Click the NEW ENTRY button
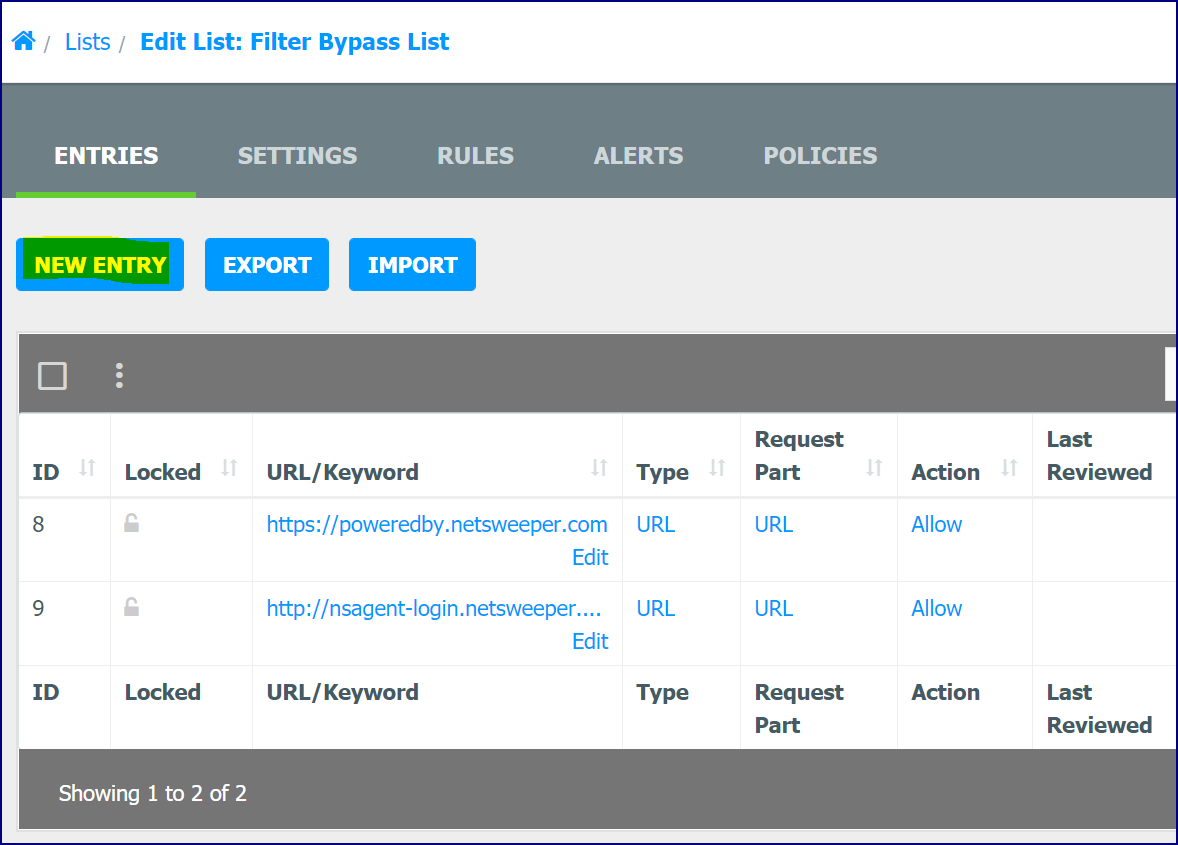1178x845 pixels. coord(100,264)
